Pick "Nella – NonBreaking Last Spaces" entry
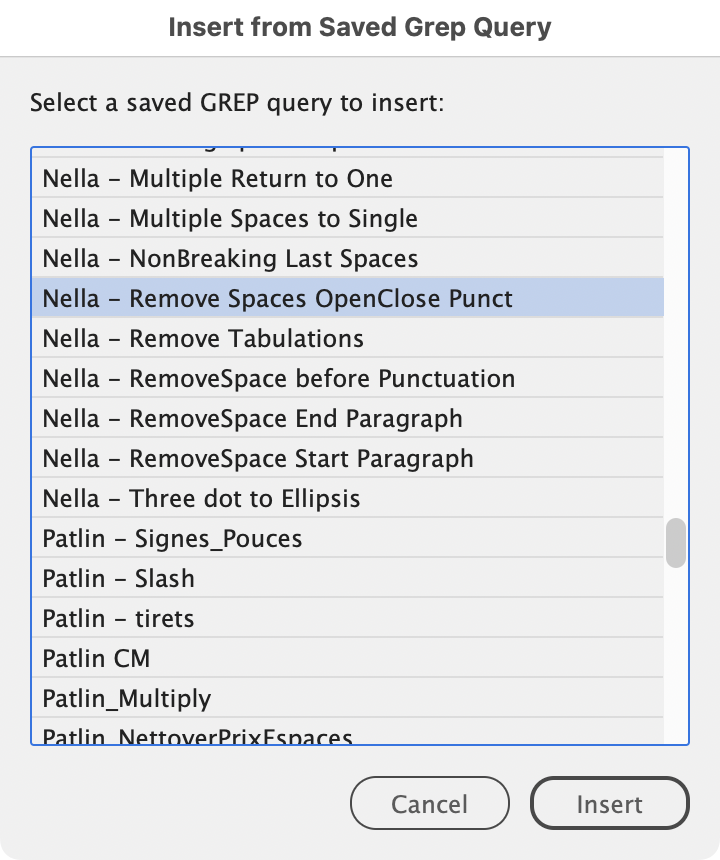720x860 pixels. [x=230, y=259]
